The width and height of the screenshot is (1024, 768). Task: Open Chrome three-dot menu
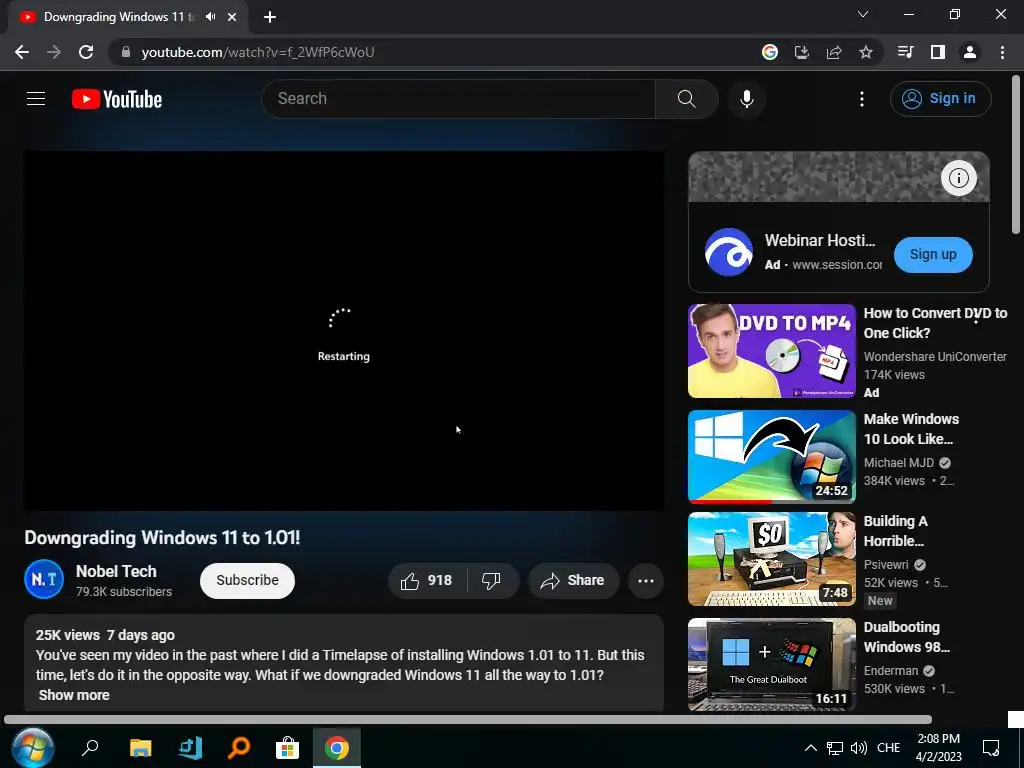click(x=1002, y=52)
